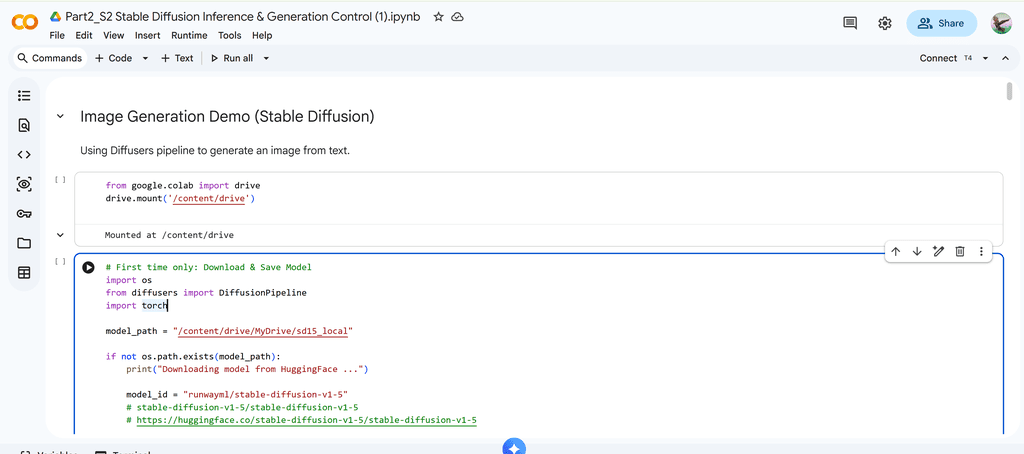Expand the Run all dropdown arrow
The width and height of the screenshot is (1024, 454).
point(267,58)
